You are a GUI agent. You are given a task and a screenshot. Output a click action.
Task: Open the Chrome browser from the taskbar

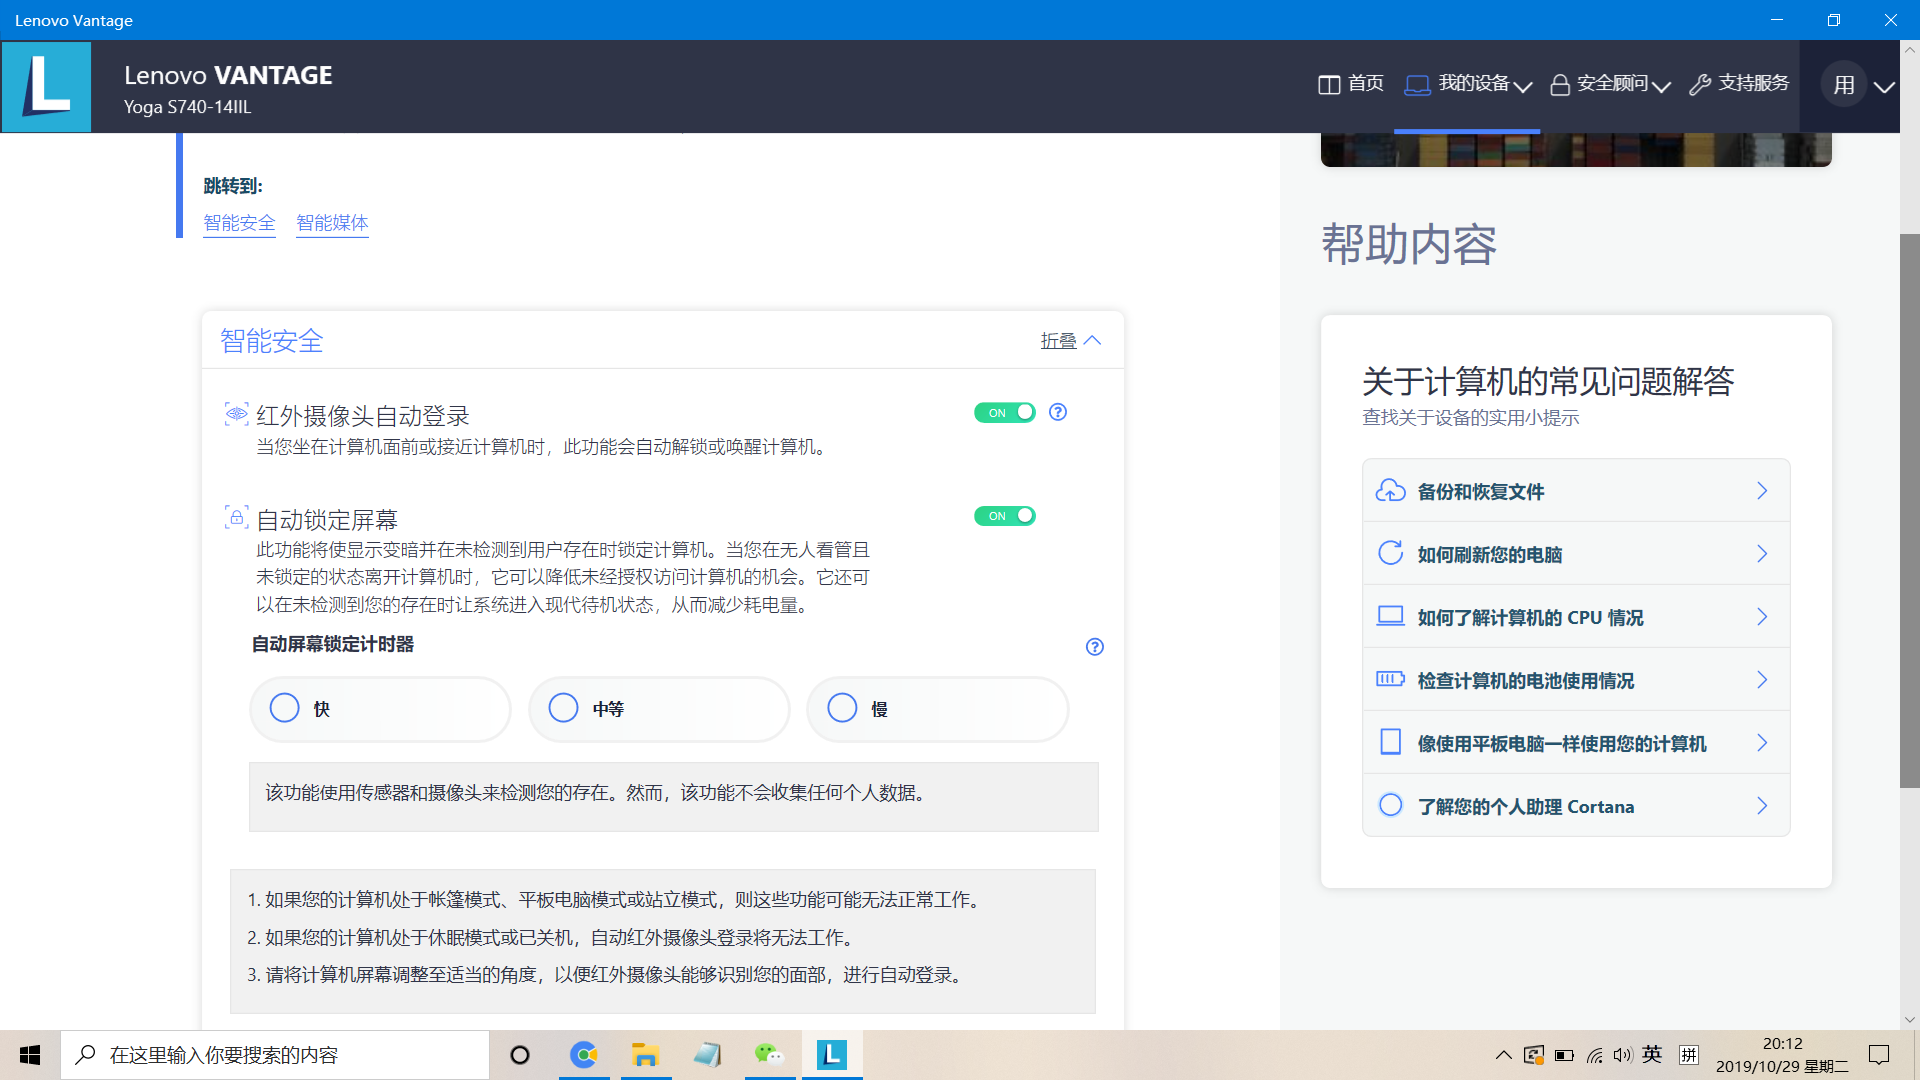click(x=584, y=1055)
